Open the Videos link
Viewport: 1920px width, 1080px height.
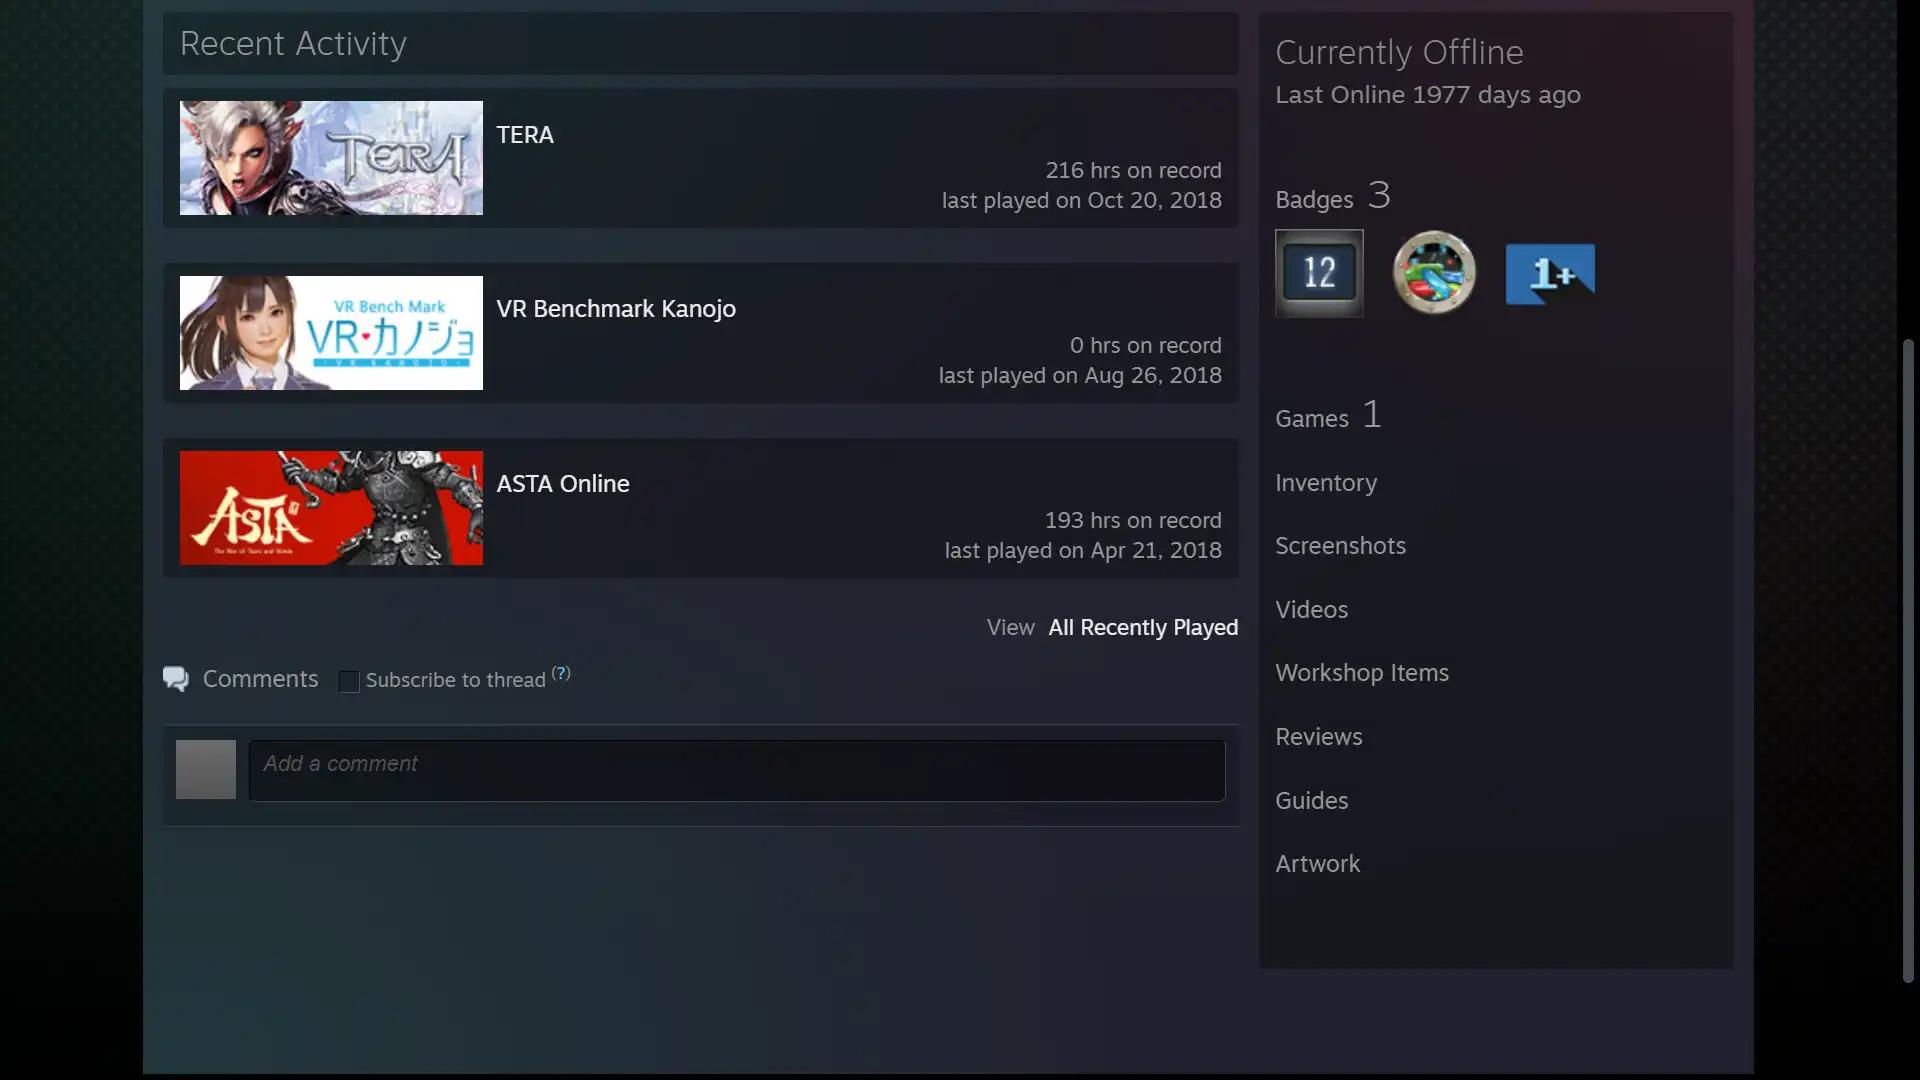click(x=1311, y=609)
